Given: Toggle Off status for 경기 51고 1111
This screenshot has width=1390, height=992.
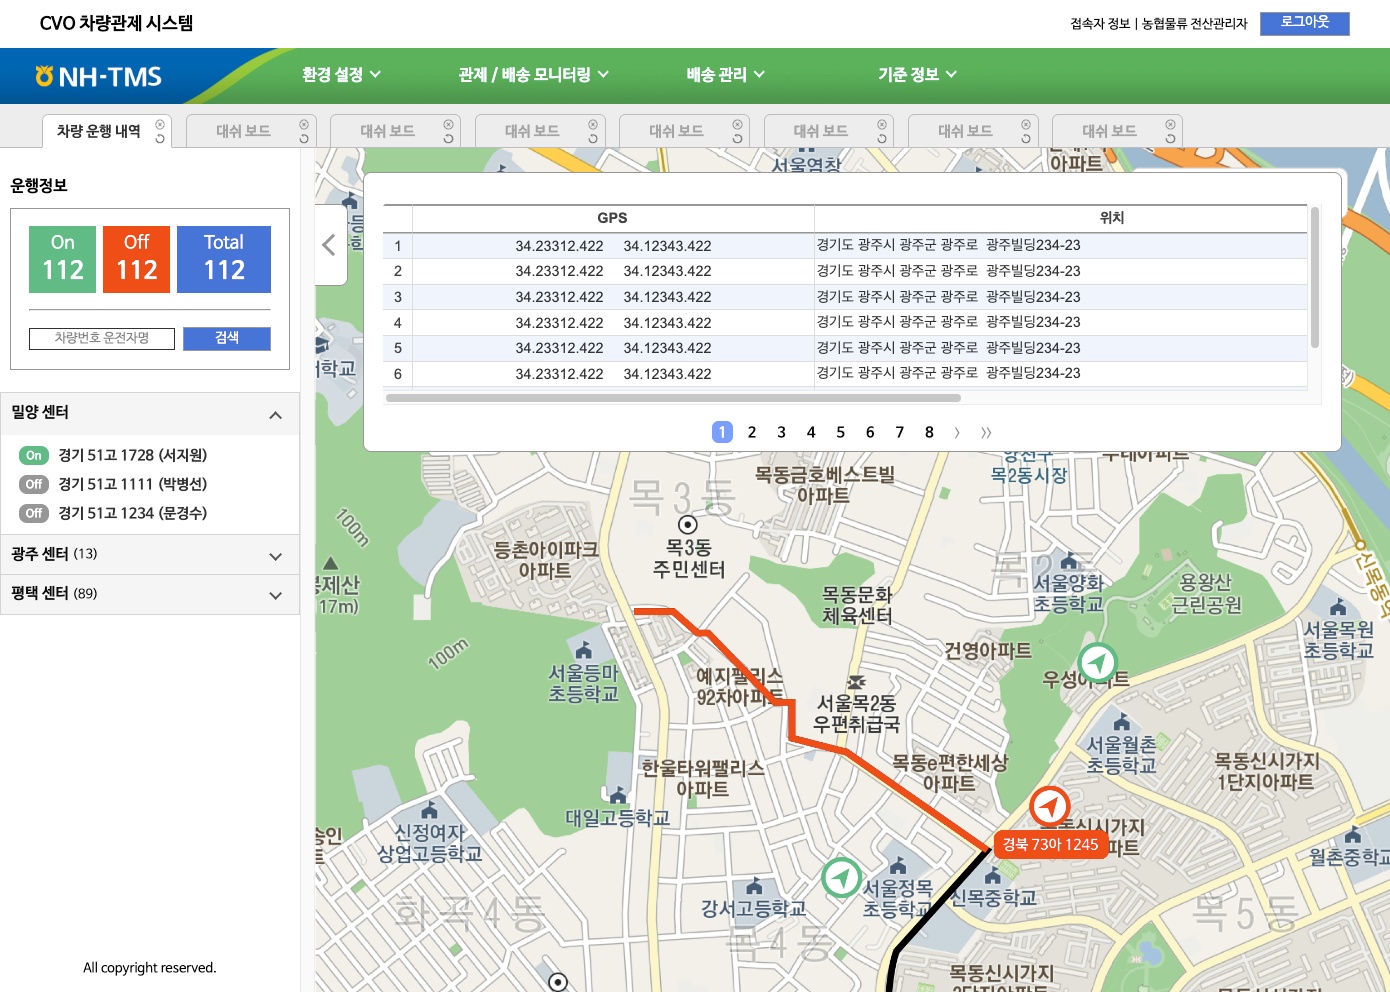Looking at the screenshot, I should (x=34, y=485).
